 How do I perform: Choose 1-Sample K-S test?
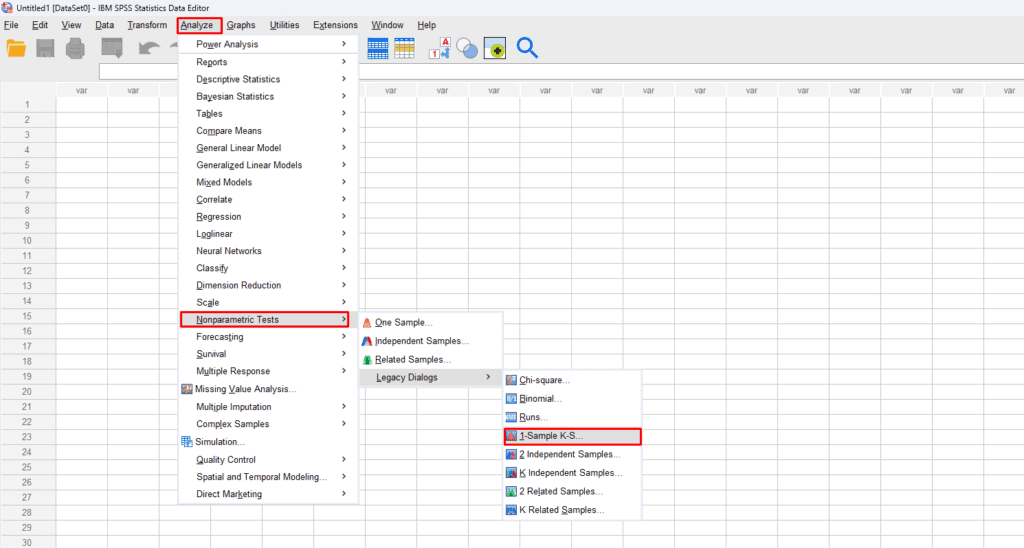coord(550,436)
